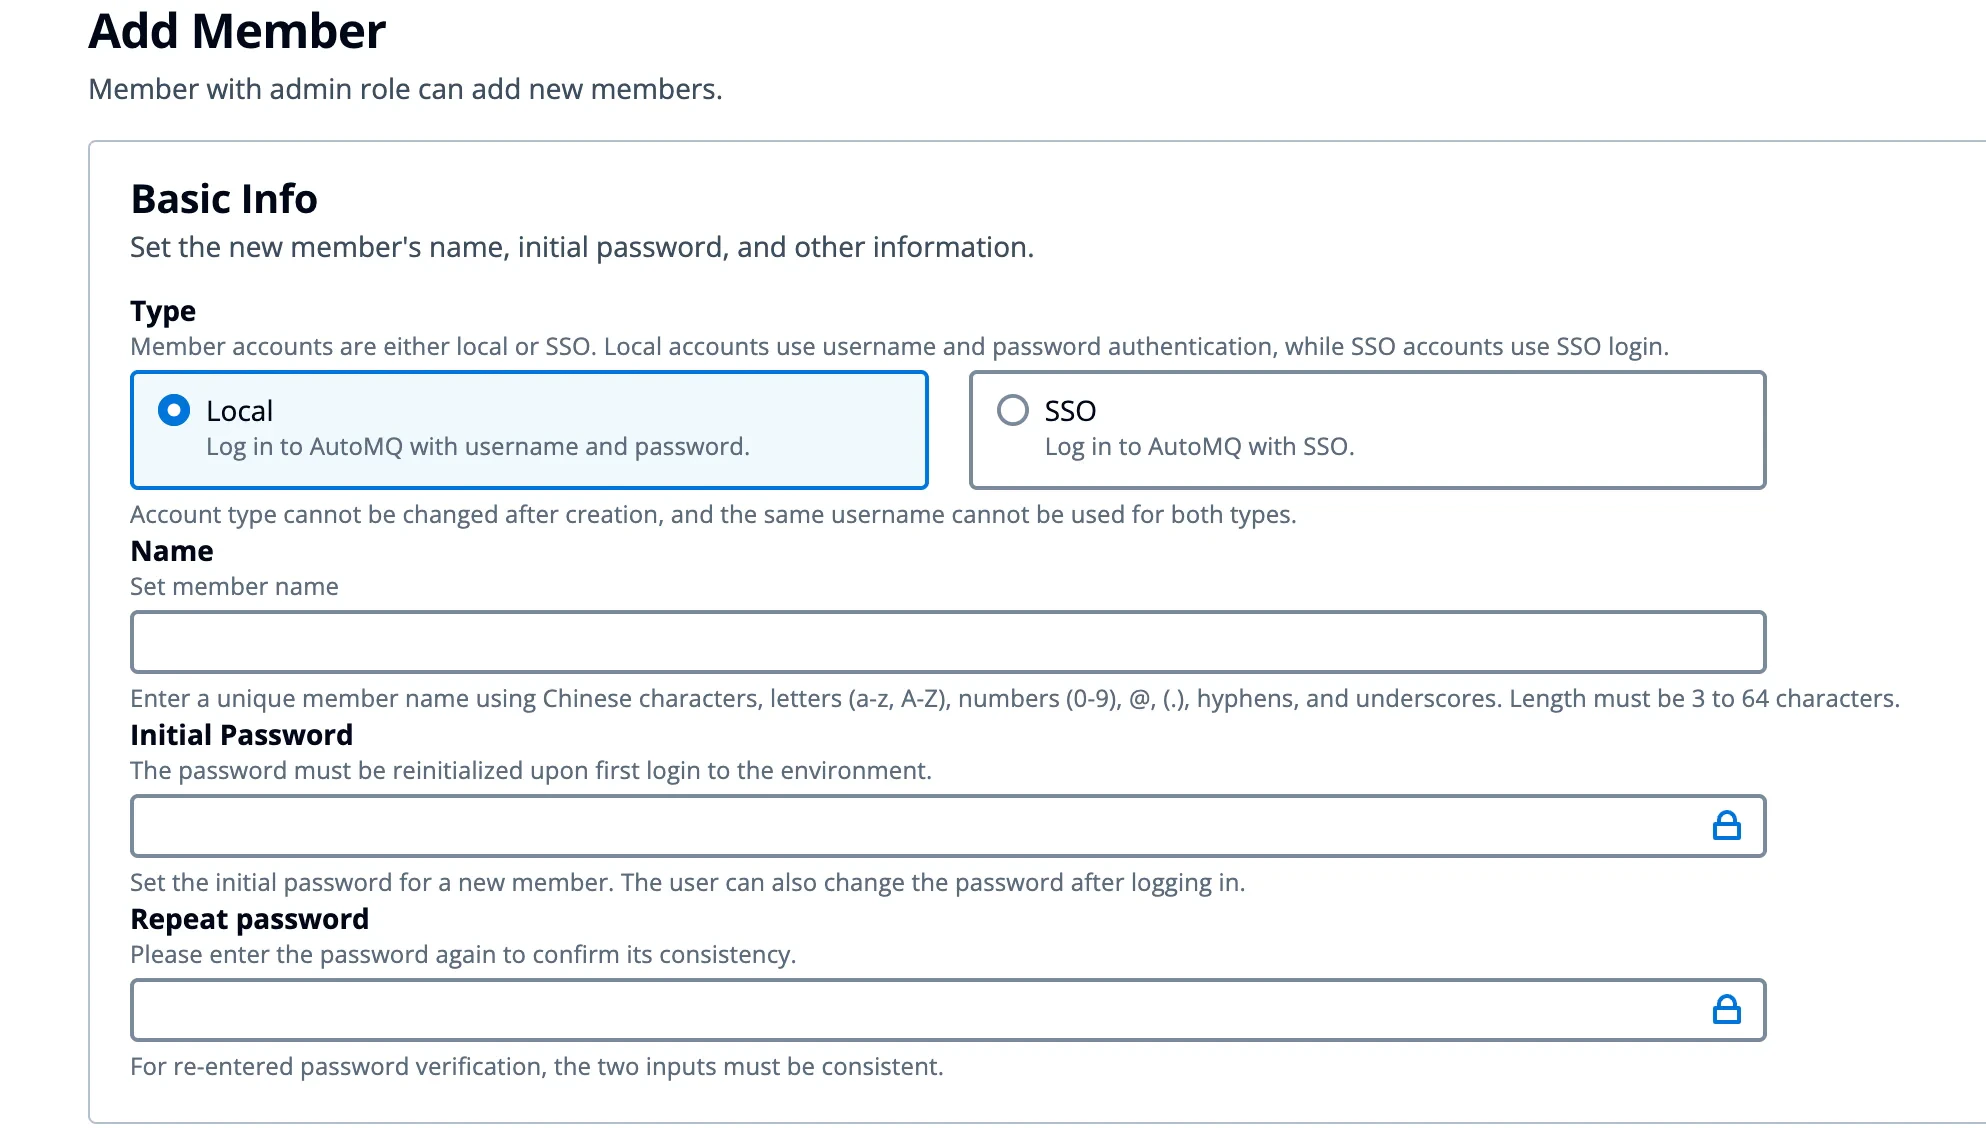This screenshot has height=1128, width=1986.
Task: Toggle password visibility on Repeat password
Action: (x=1727, y=1009)
